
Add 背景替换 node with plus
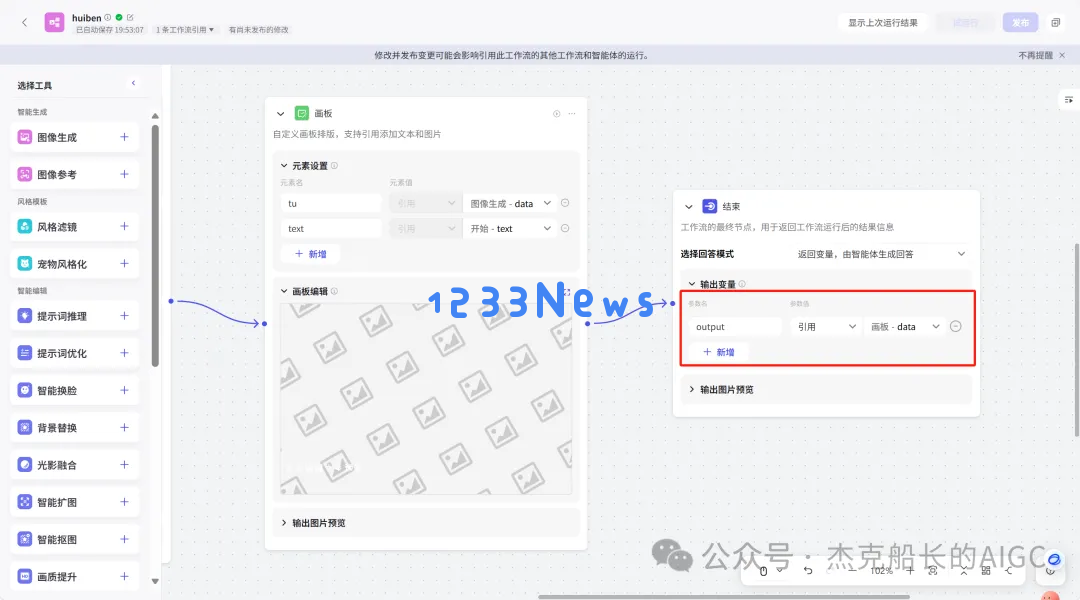click(125, 427)
